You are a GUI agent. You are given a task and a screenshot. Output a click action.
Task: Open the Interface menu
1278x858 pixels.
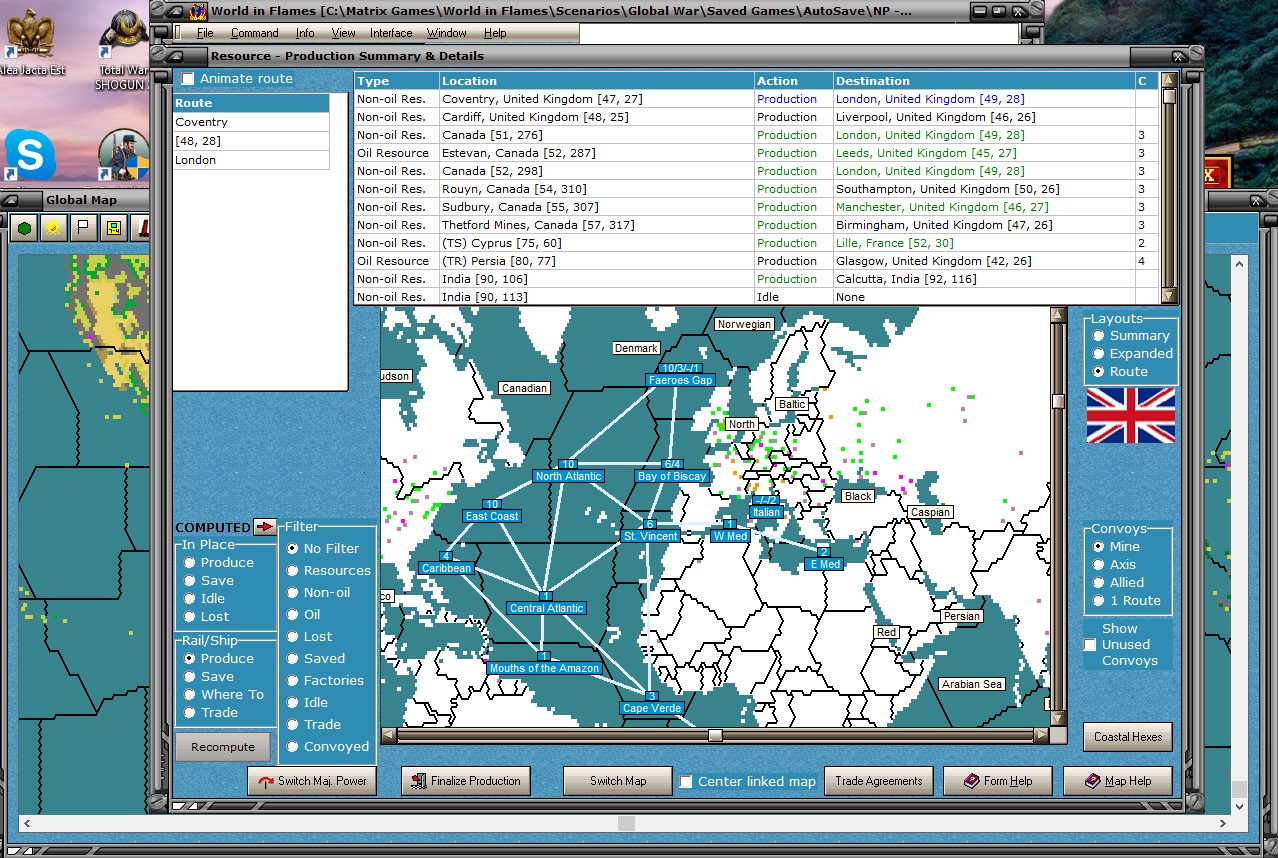point(390,33)
